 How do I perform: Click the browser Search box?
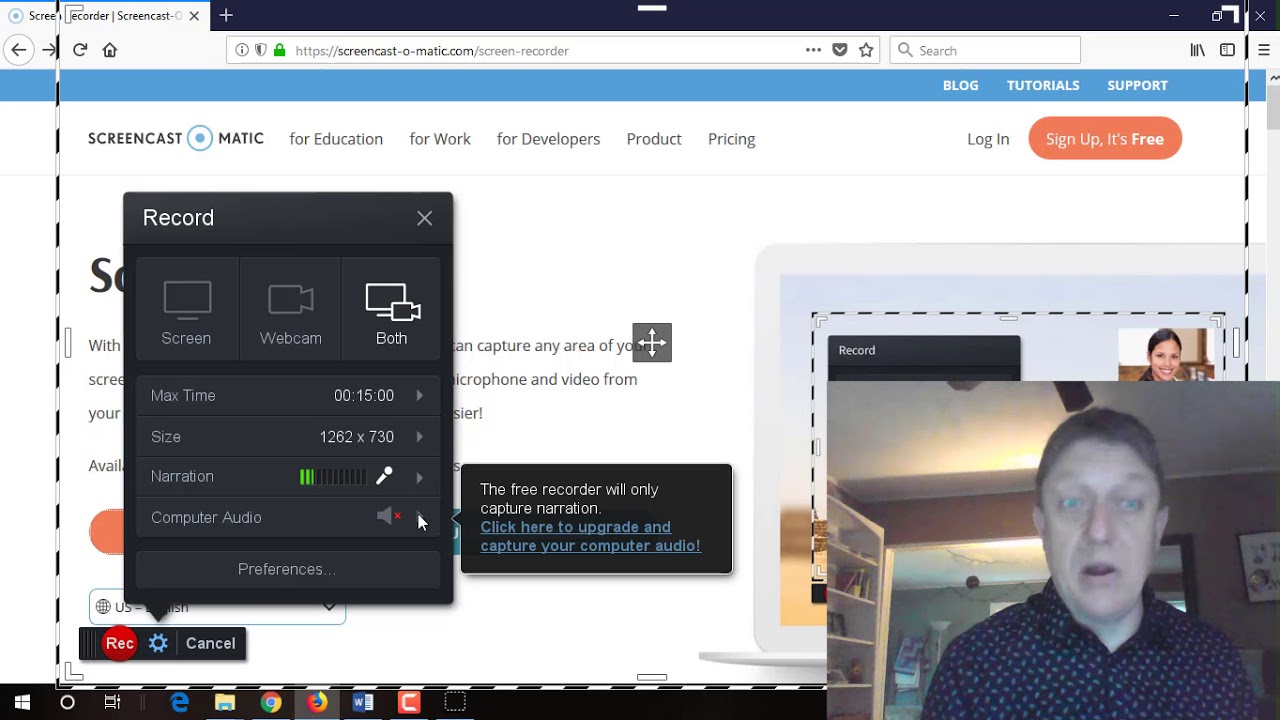[x=985, y=50]
